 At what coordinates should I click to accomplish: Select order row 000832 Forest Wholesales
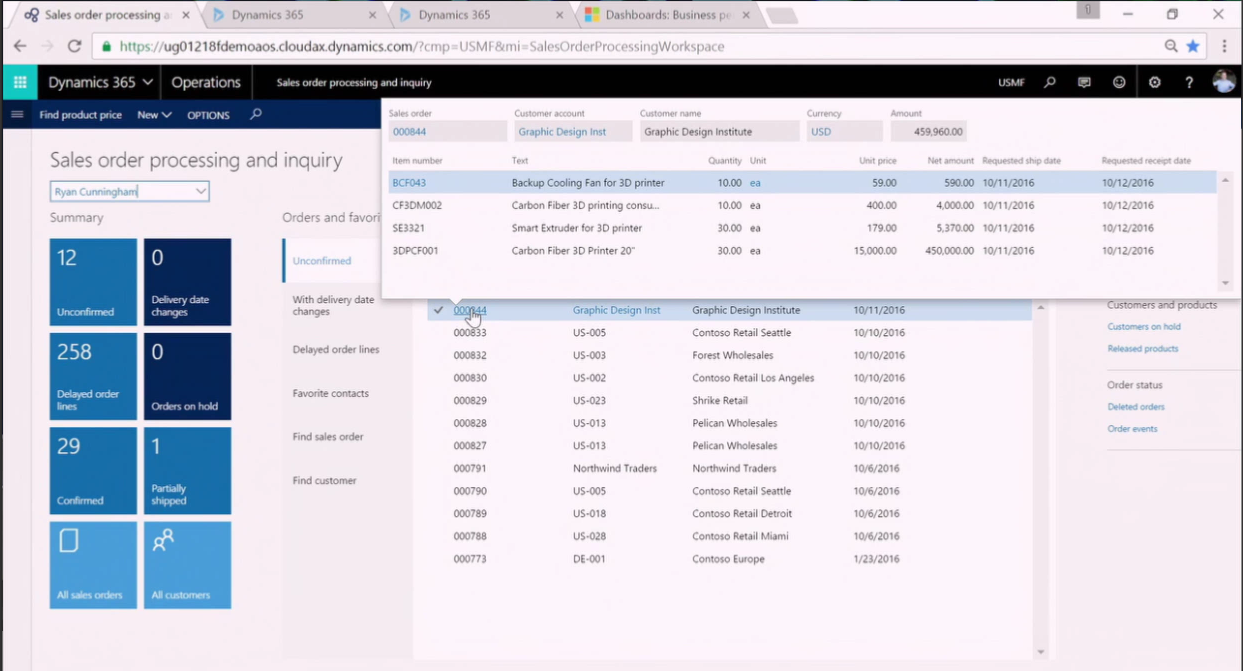point(731,355)
